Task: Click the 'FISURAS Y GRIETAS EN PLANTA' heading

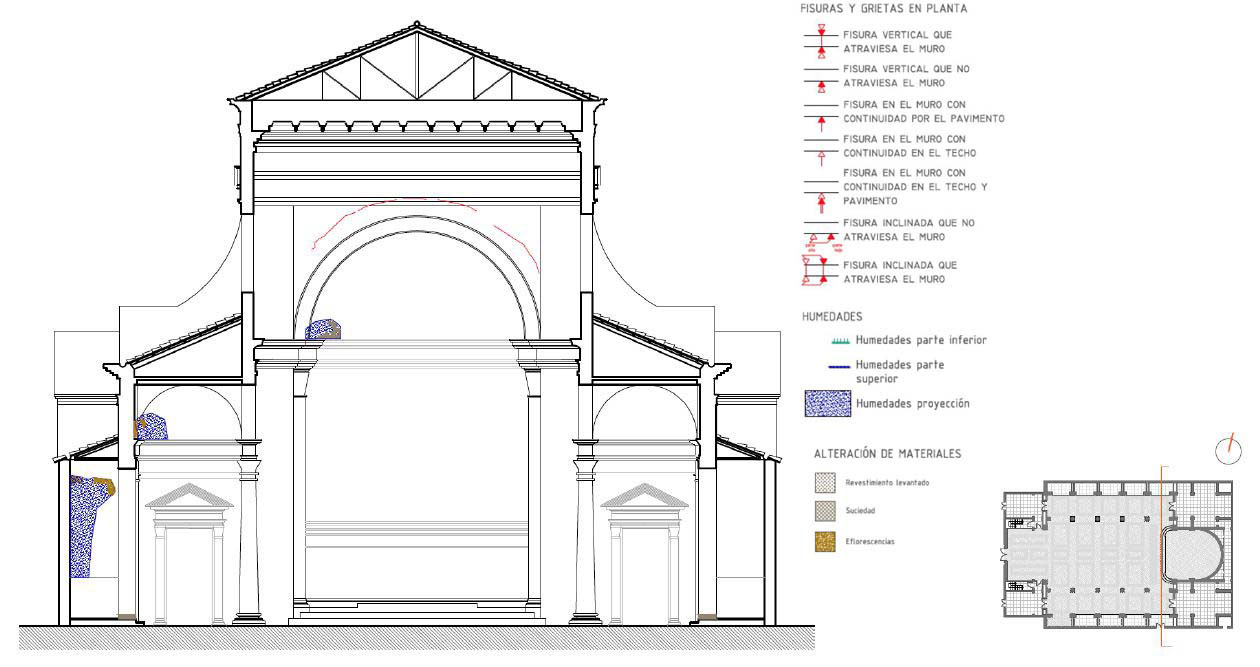Action: pos(869,9)
